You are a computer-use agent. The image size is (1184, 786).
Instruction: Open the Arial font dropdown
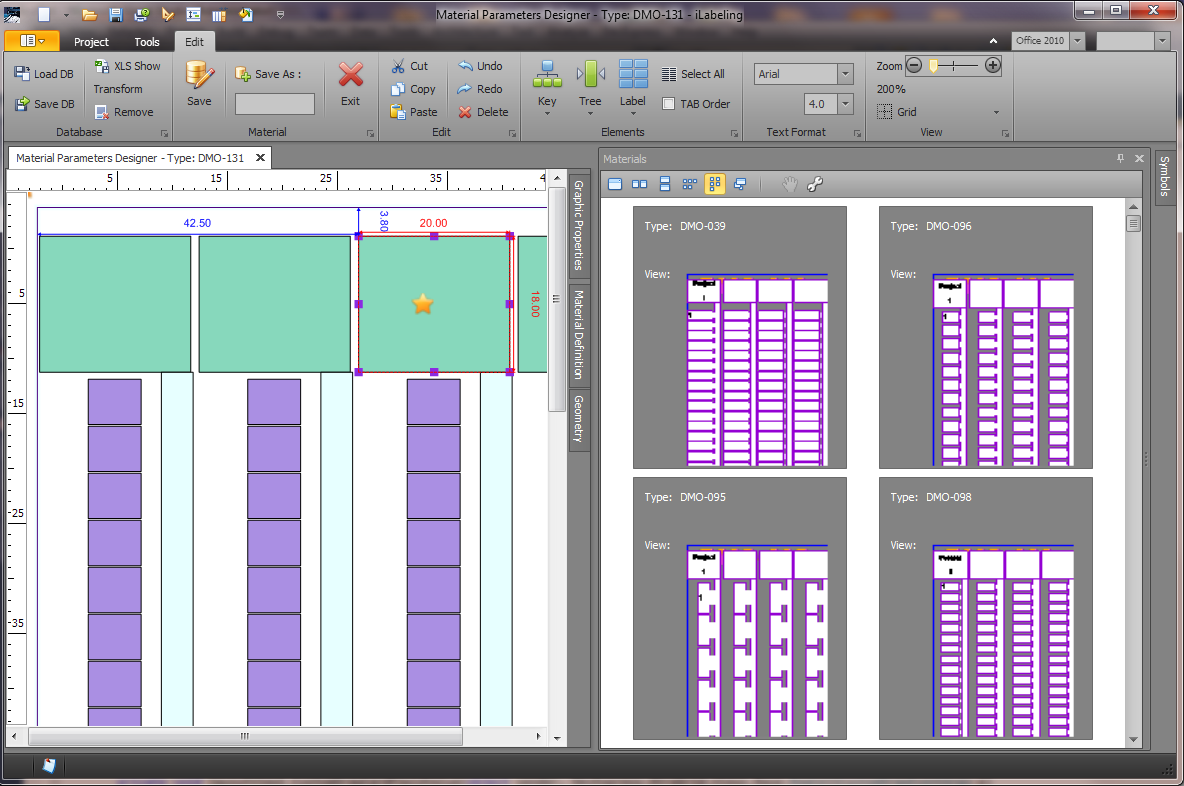(846, 73)
